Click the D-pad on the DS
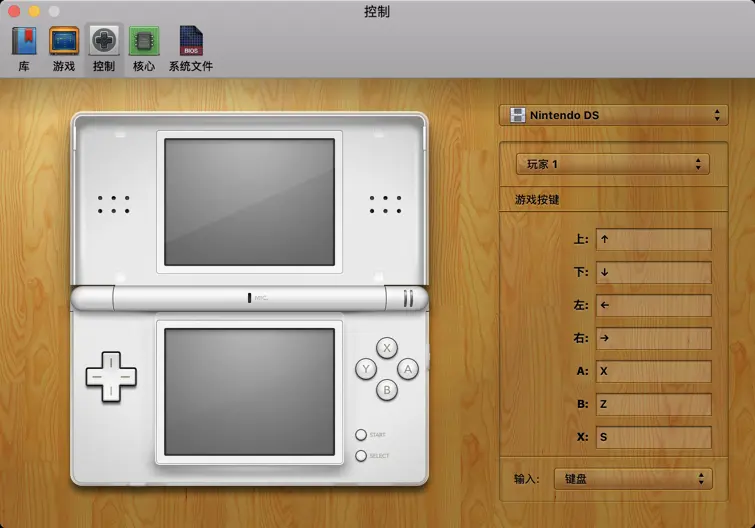The image size is (755, 528). click(x=111, y=376)
